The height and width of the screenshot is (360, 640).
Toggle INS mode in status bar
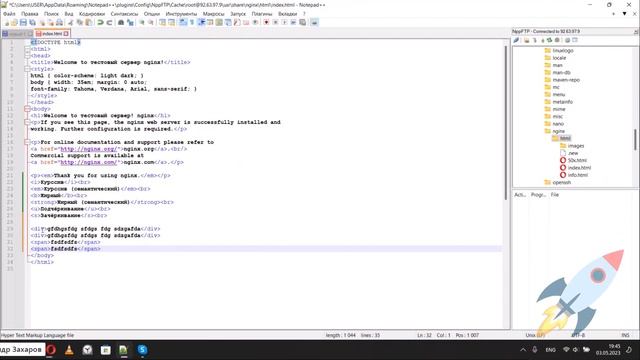click(x=625, y=335)
